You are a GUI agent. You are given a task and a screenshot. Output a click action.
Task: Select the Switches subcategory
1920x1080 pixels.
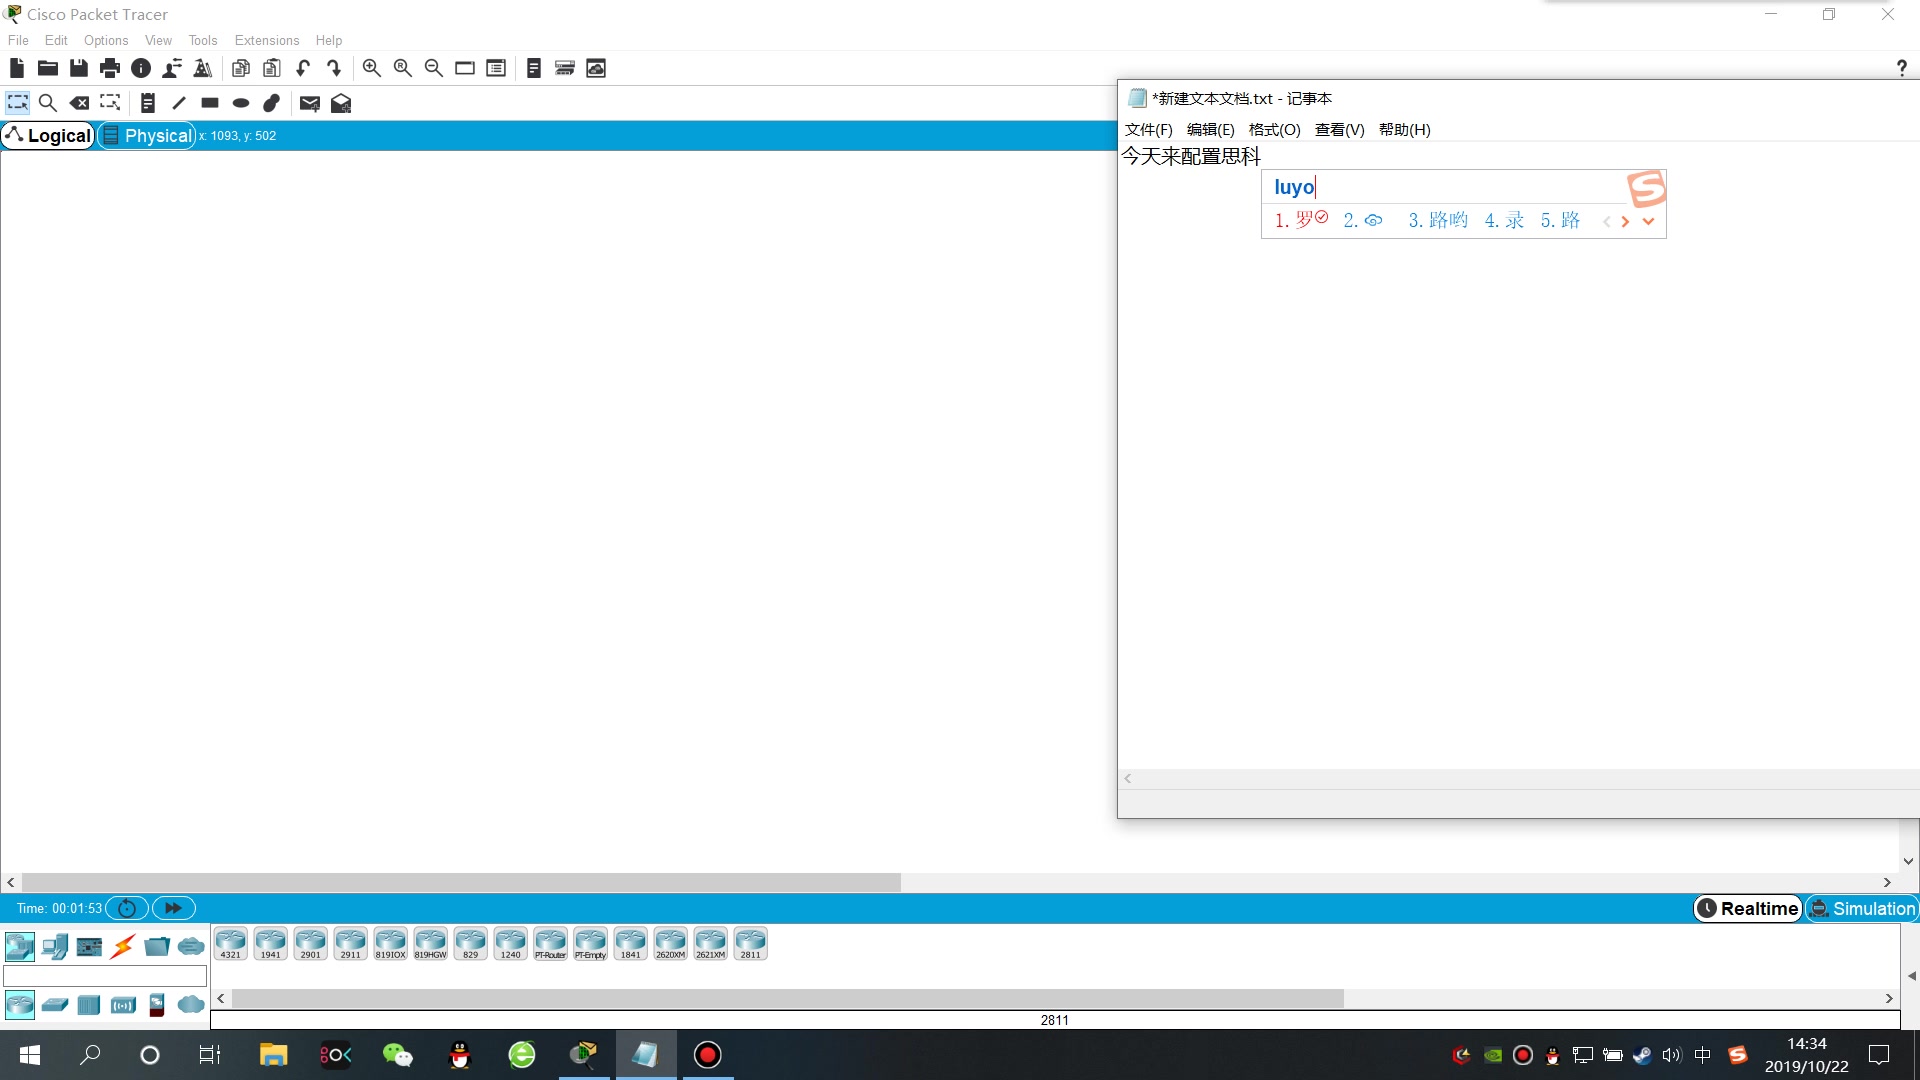tap(55, 1004)
